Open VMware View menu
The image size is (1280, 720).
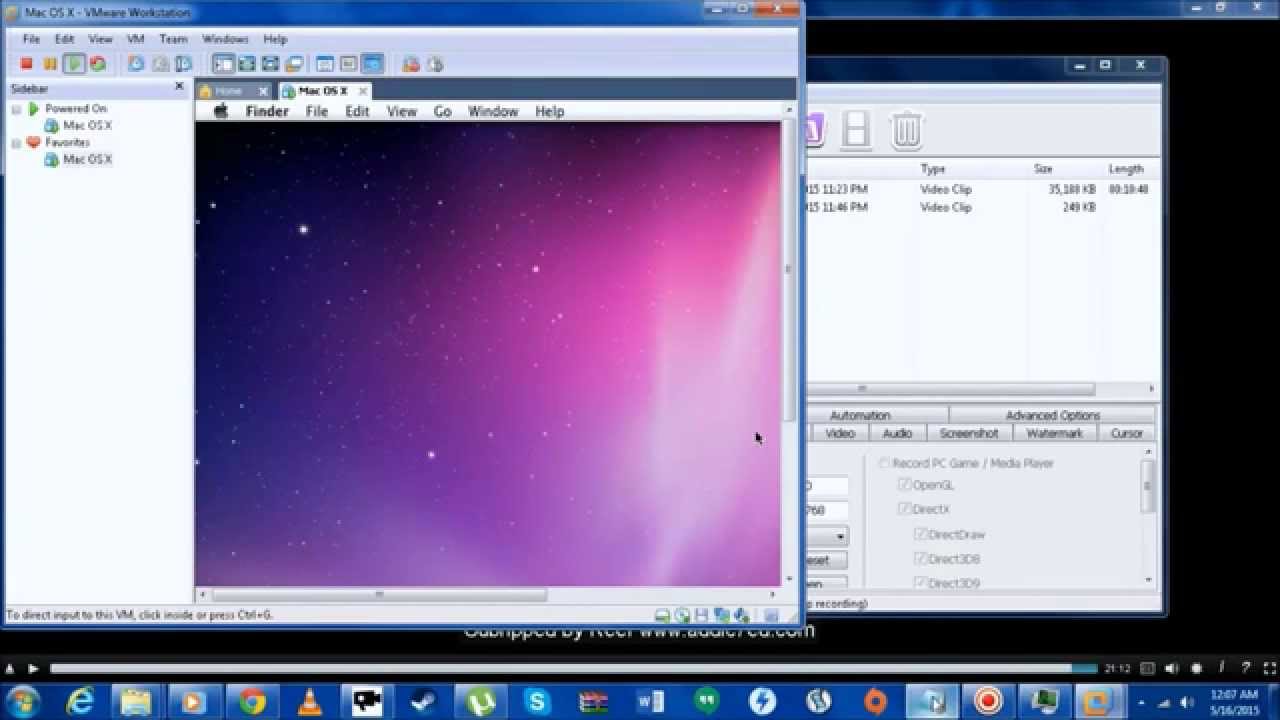[x=100, y=39]
